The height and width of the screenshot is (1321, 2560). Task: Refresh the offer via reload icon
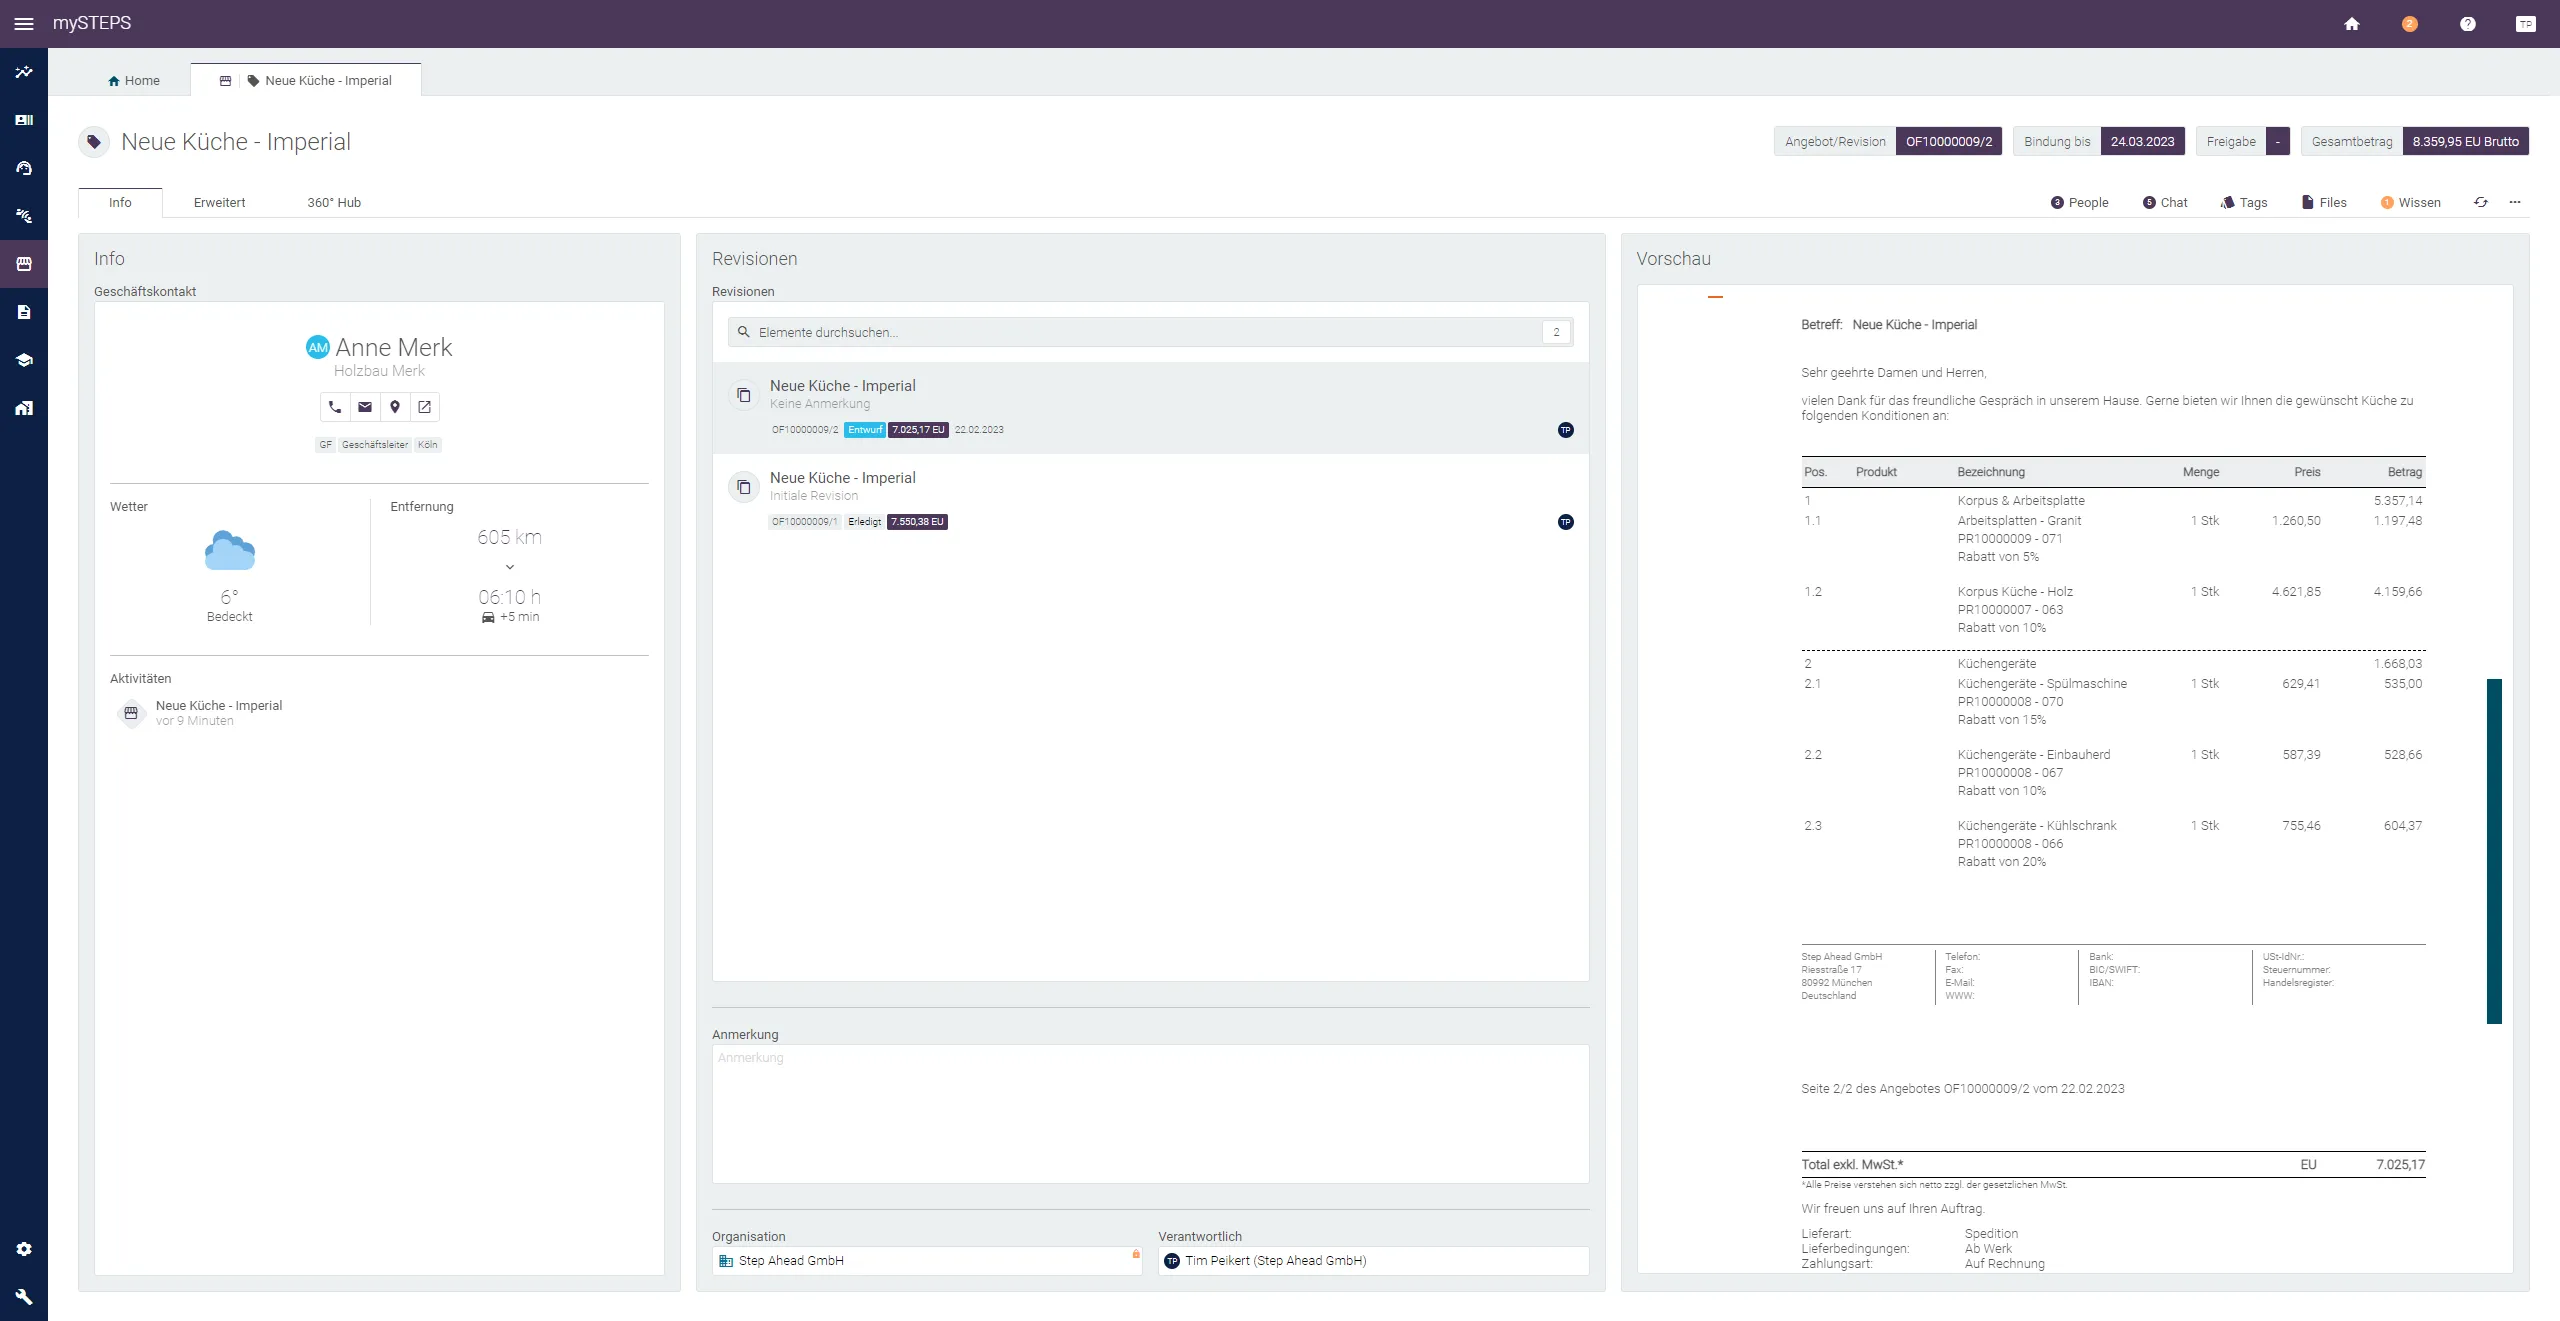[2481, 202]
